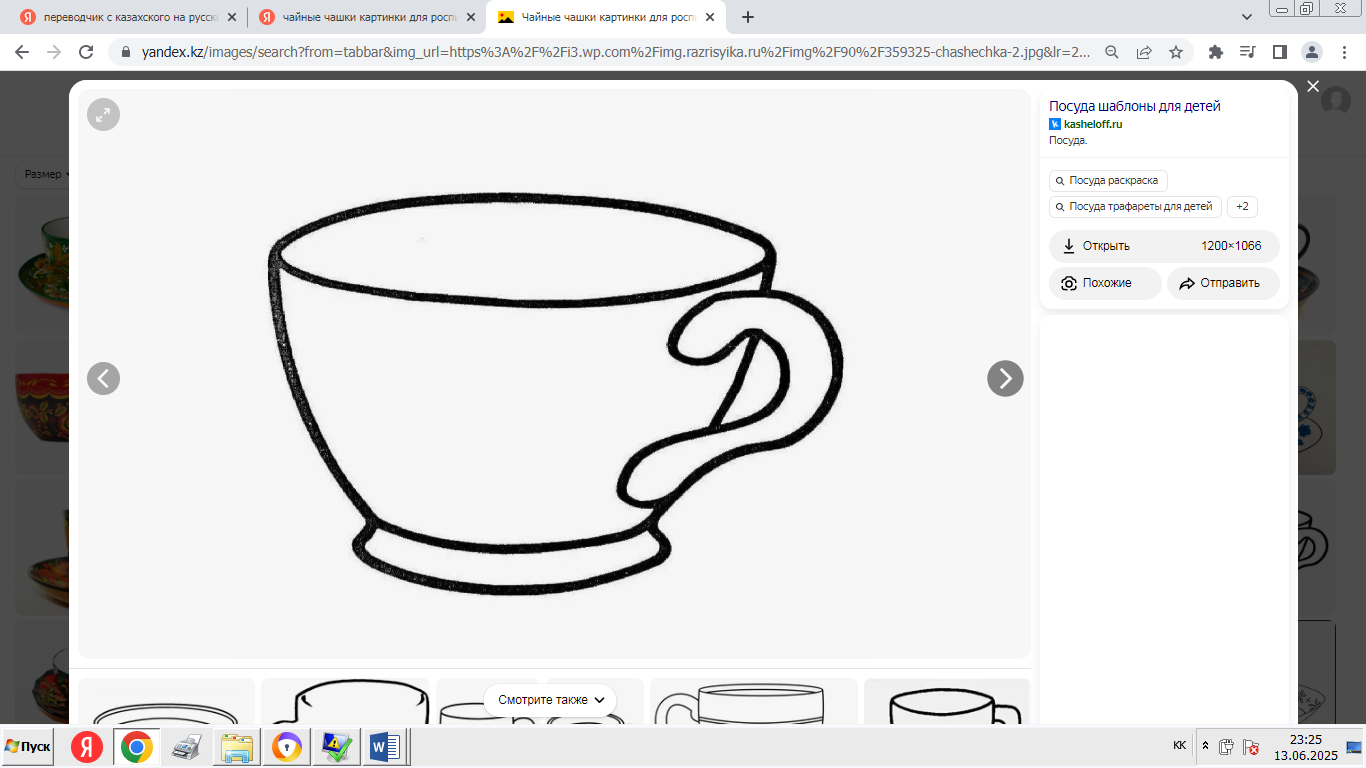
Task: Expand image to fullscreen view
Action: (103, 115)
